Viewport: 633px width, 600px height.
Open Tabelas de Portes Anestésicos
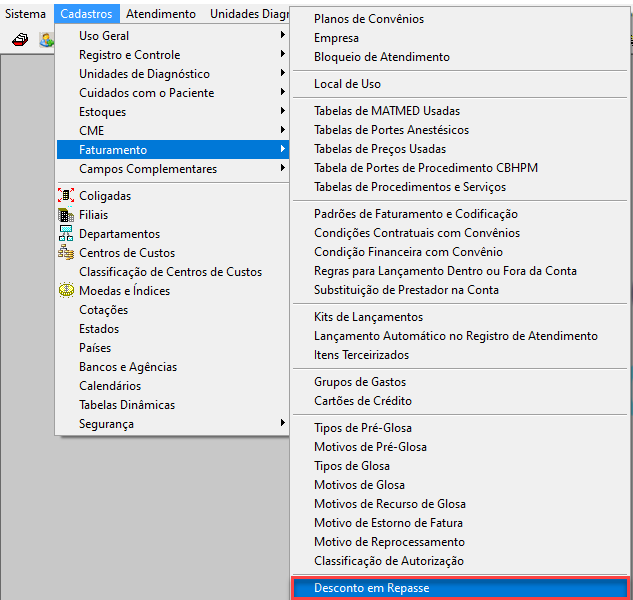click(x=460, y=130)
